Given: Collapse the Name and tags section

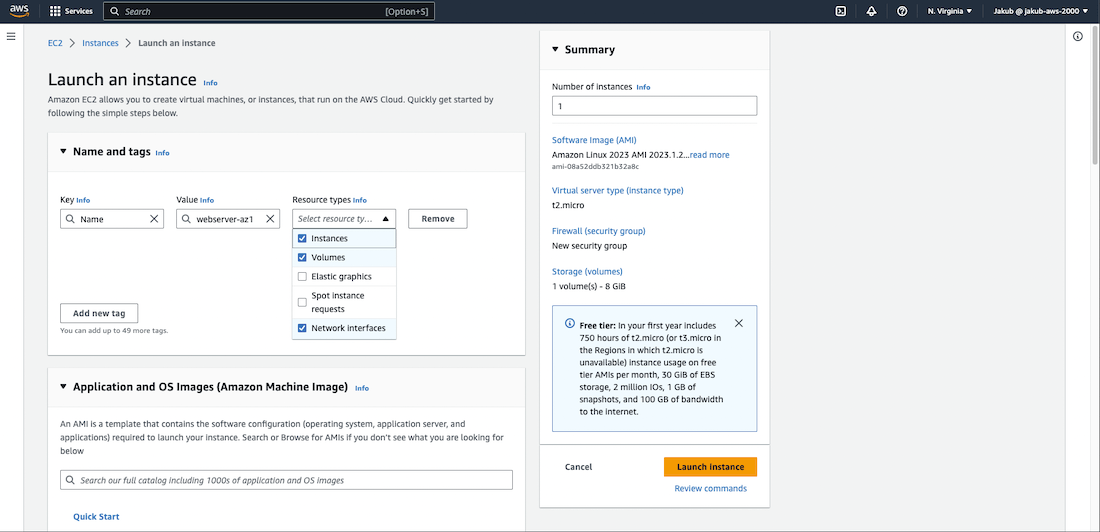Looking at the screenshot, I should pyautogui.click(x=63, y=152).
